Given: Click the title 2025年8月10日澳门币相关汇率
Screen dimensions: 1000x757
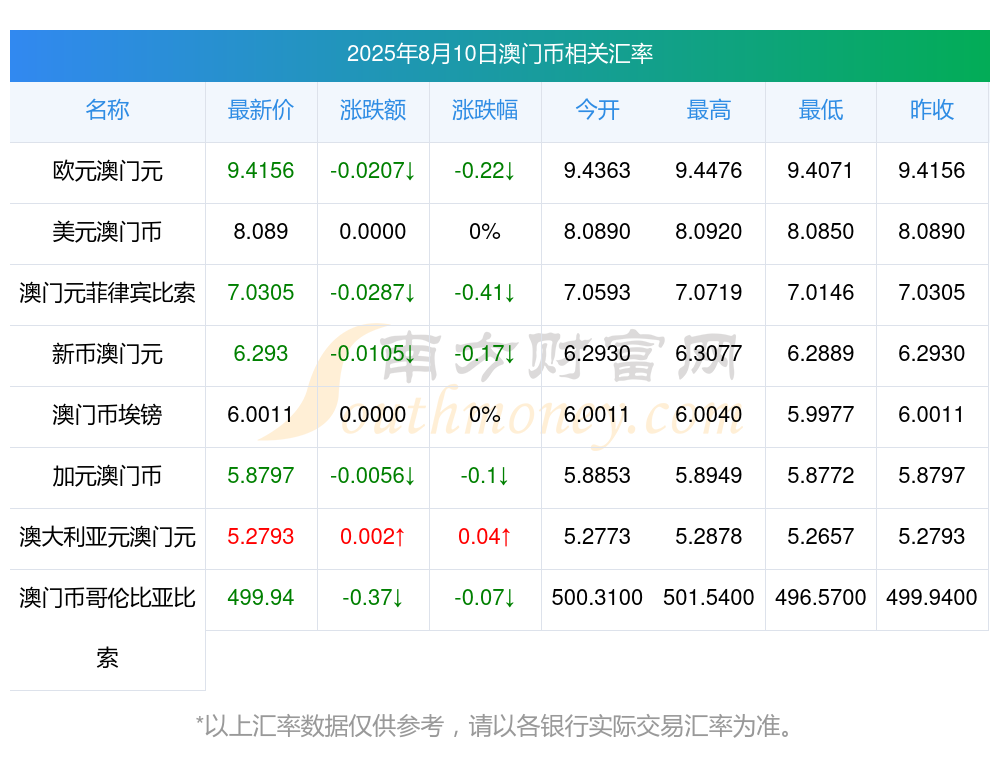Looking at the screenshot, I should click(499, 54).
